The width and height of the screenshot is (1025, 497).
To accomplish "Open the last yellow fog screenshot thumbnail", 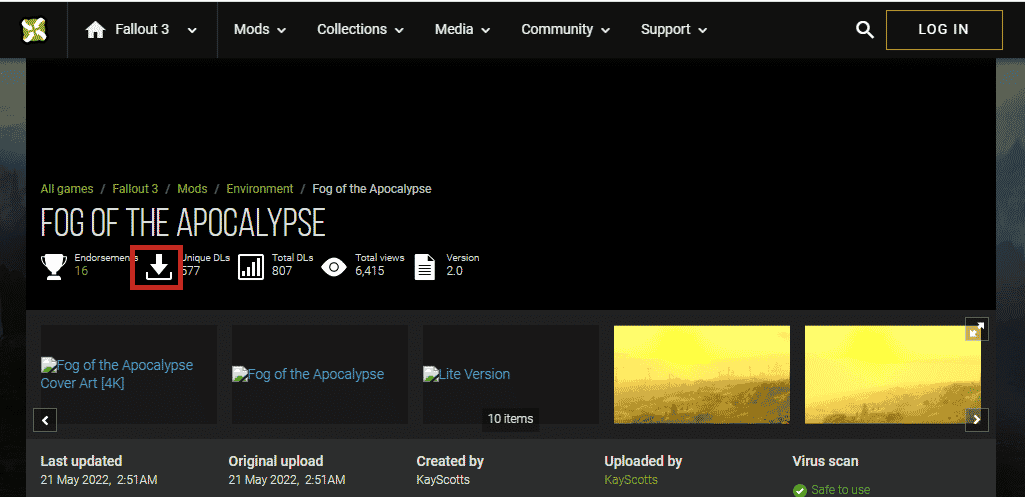I will [892, 374].
